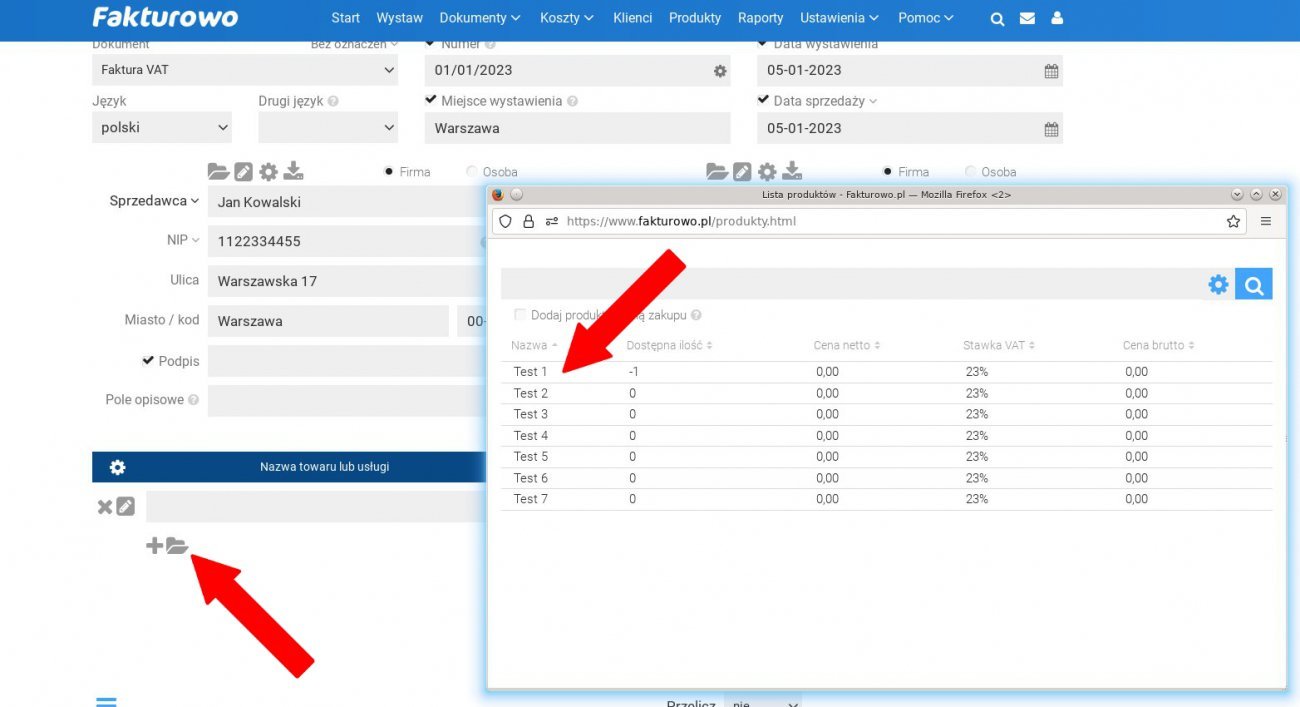Sort products by Nazwa column header
Screen dimensions: 1300x707
coord(534,345)
